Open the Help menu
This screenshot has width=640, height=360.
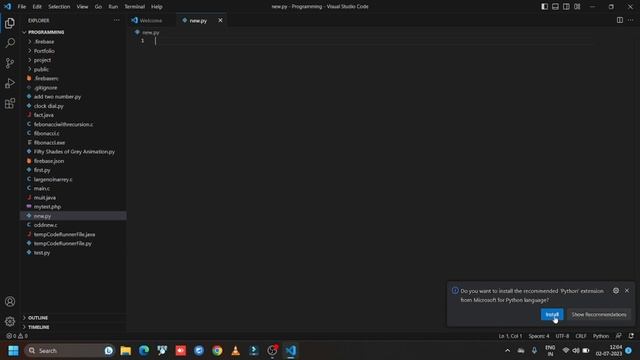click(157, 7)
